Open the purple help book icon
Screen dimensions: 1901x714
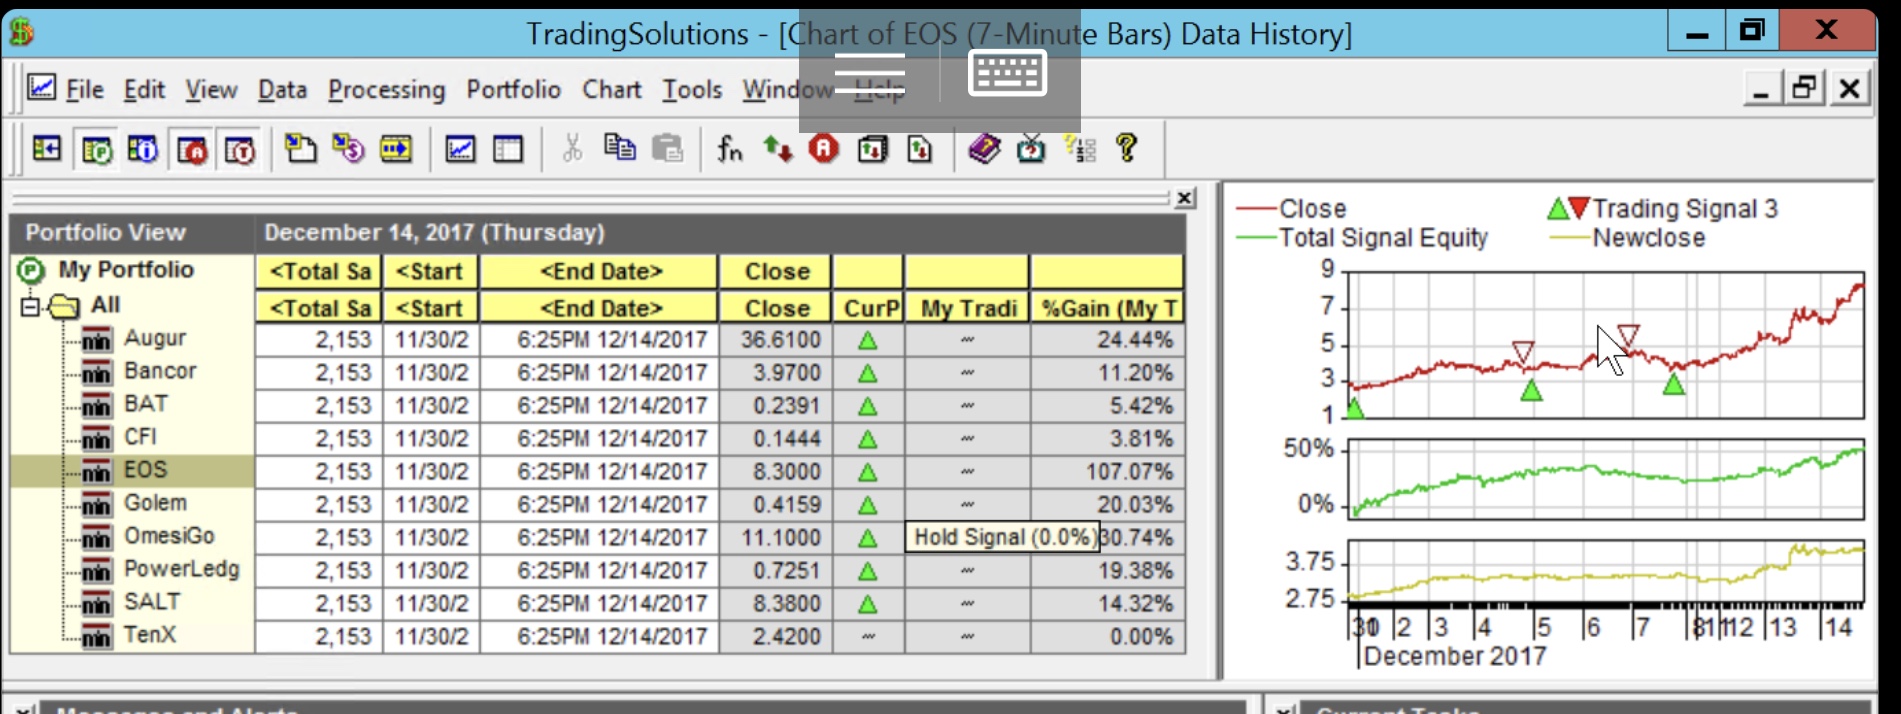point(985,149)
